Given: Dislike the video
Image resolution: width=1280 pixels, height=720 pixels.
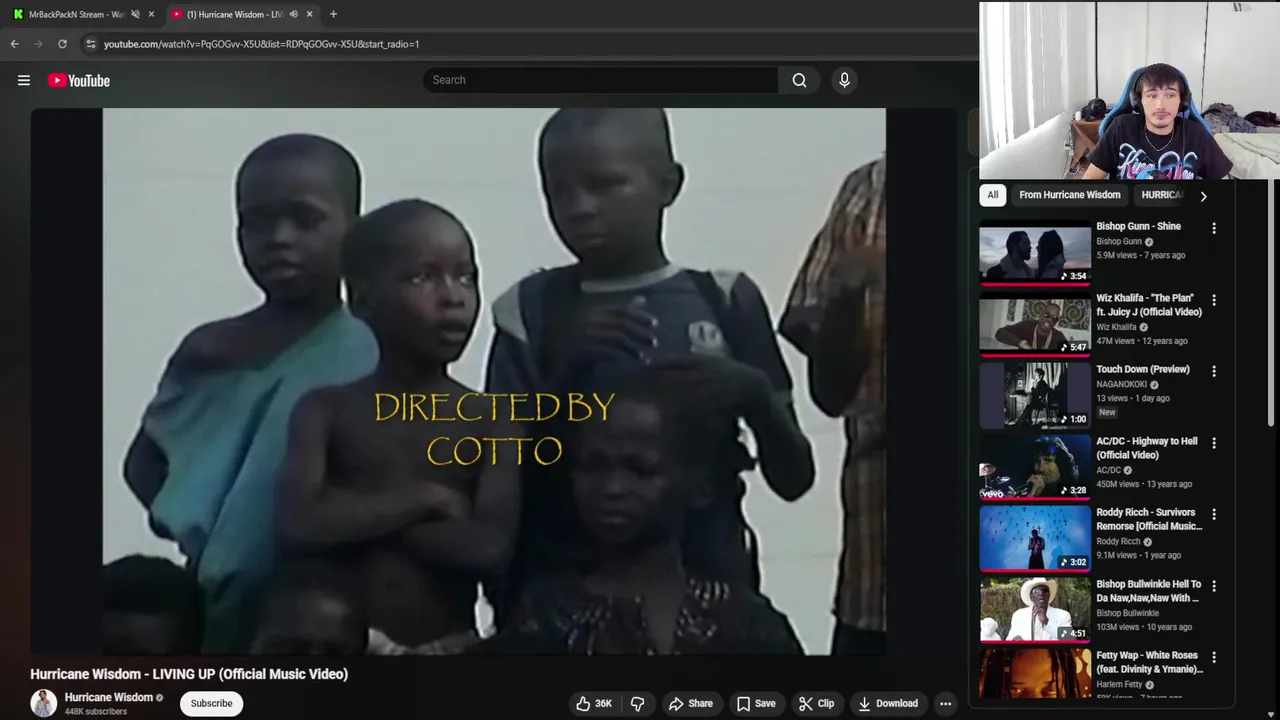Looking at the screenshot, I should pos(637,703).
